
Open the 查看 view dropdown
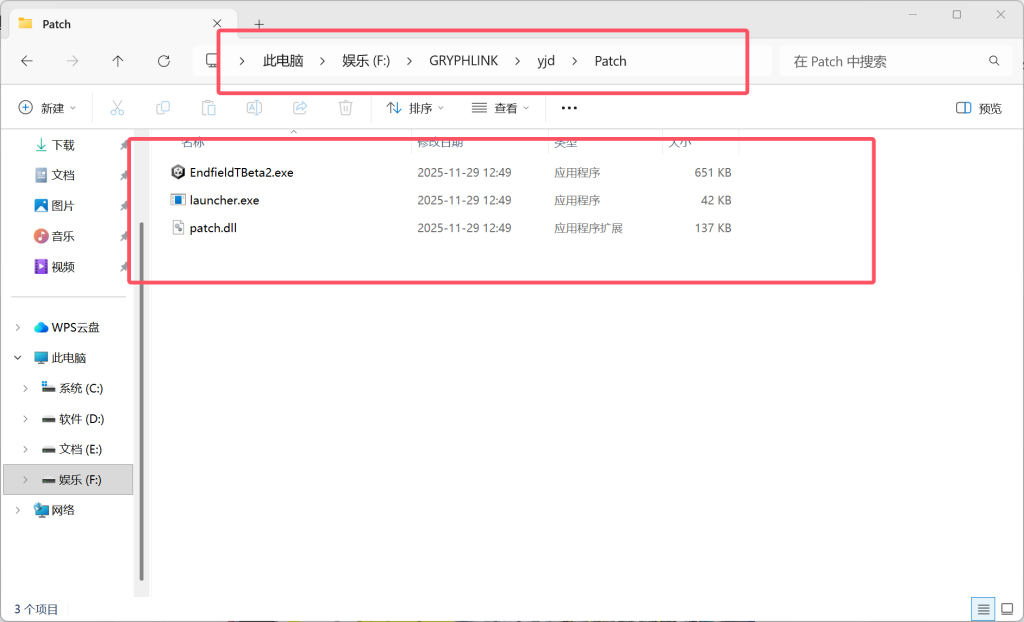coord(500,107)
